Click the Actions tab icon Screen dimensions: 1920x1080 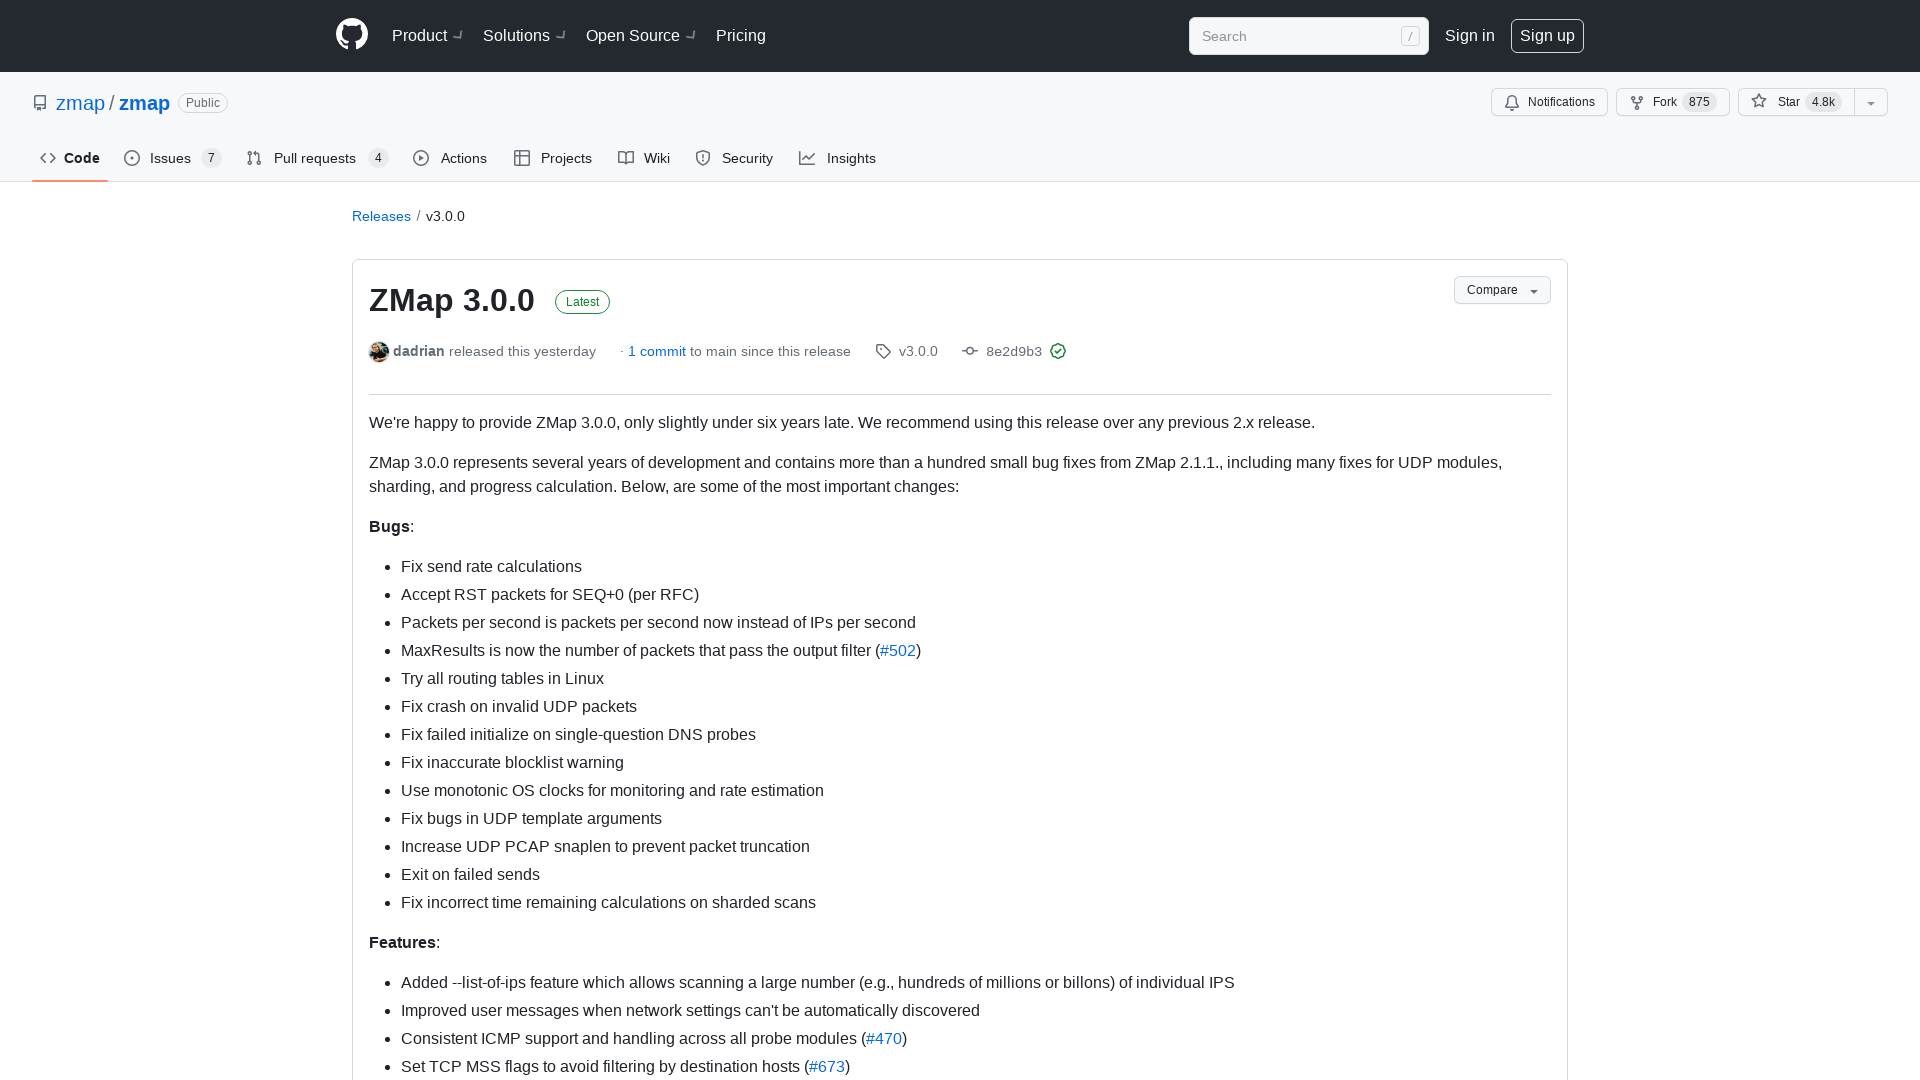pyautogui.click(x=422, y=158)
